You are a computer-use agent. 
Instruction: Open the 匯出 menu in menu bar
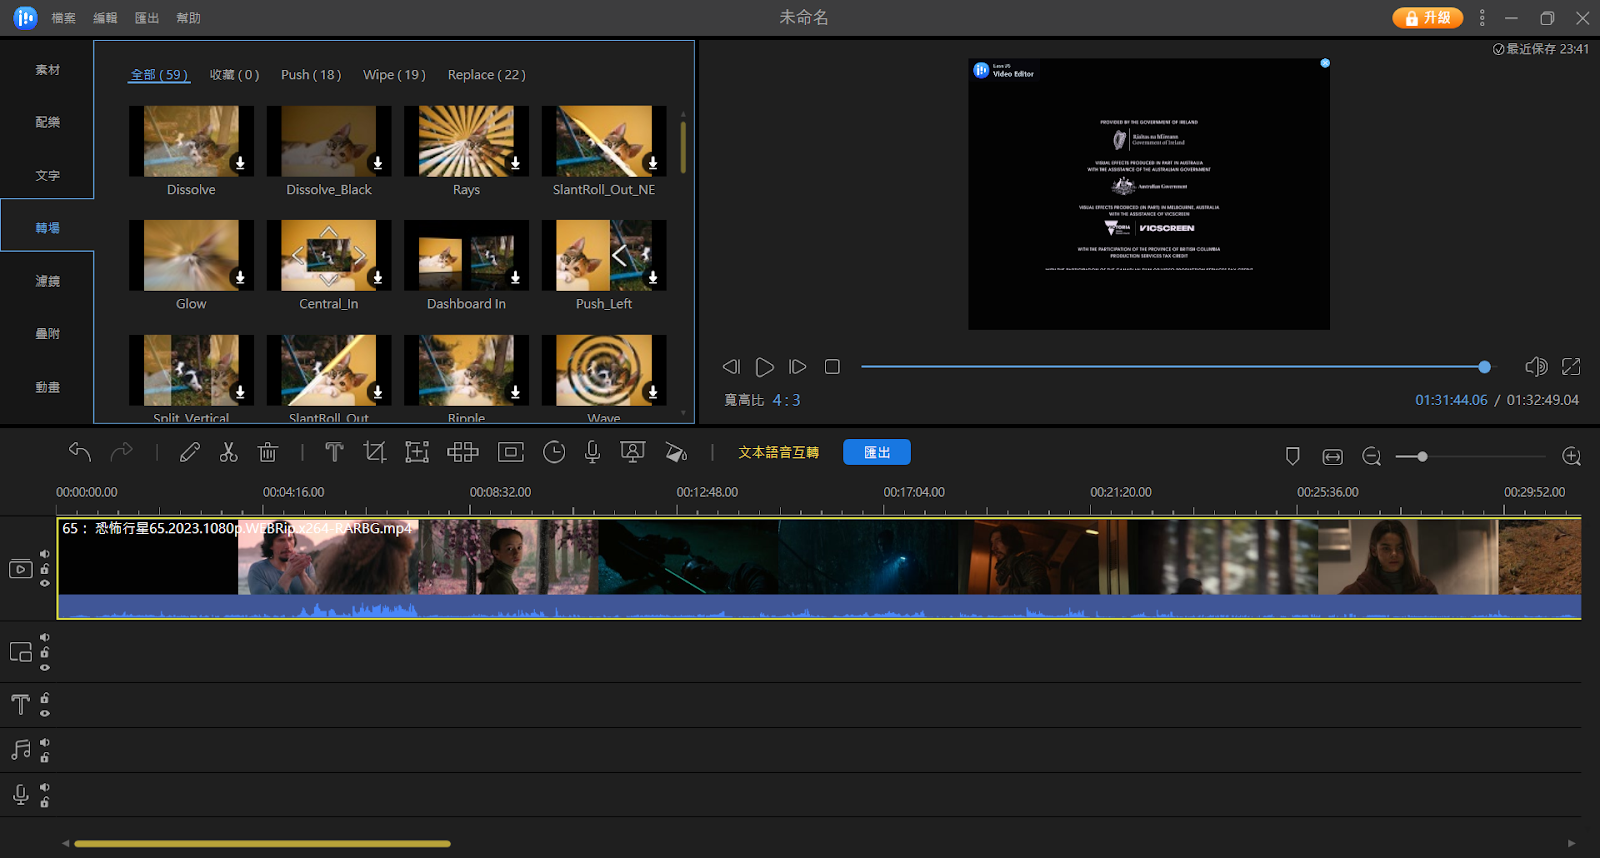pos(147,18)
